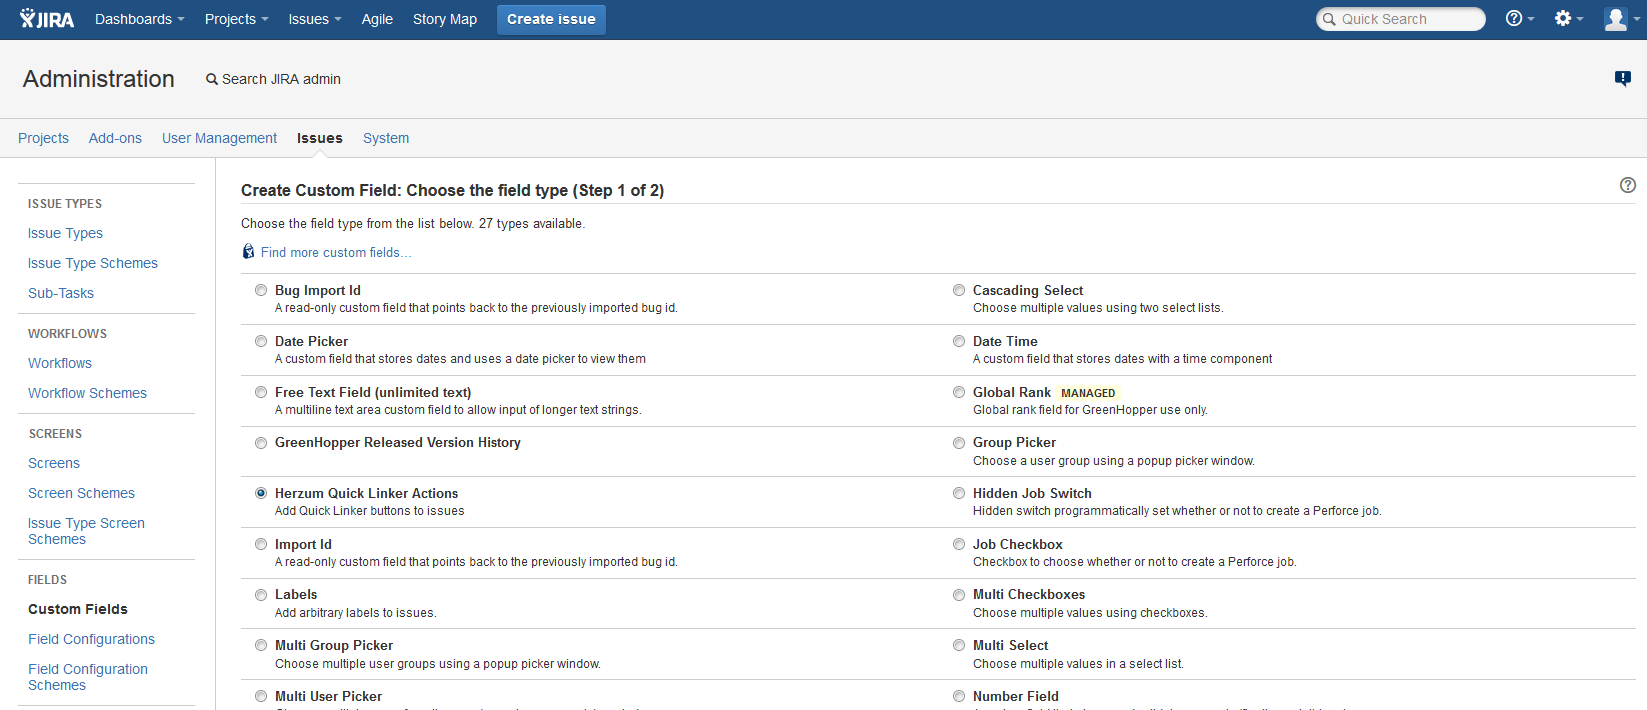Select the Multi Checkboxes radio button
This screenshot has width=1647, height=710.
[959, 595]
